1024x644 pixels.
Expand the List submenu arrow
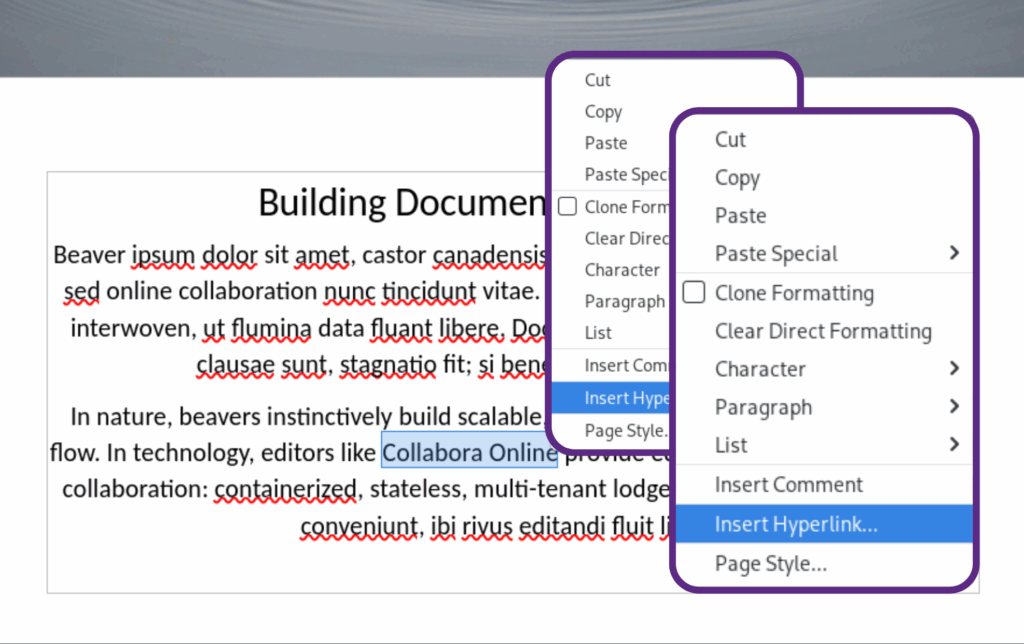[x=954, y=445]
